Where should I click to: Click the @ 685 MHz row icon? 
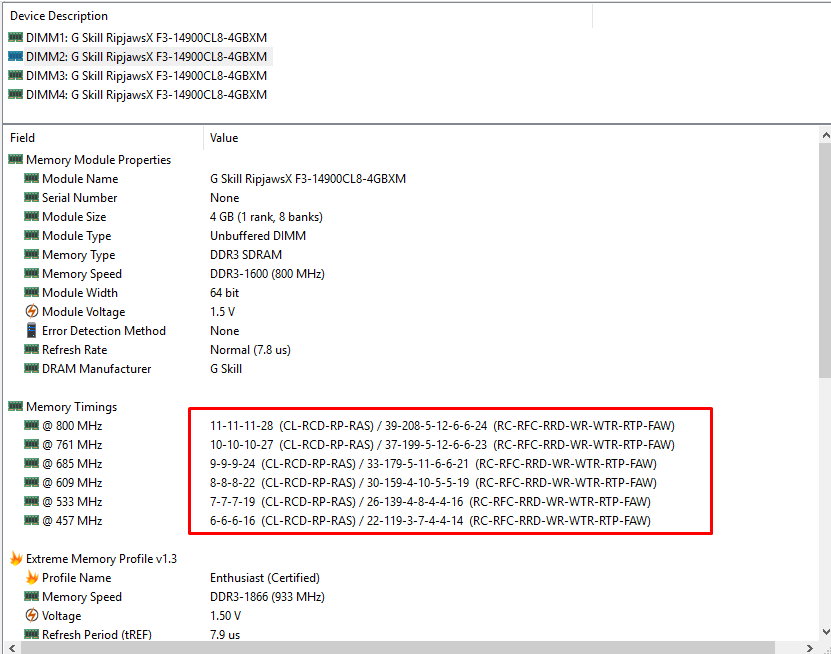click(31, 463)
